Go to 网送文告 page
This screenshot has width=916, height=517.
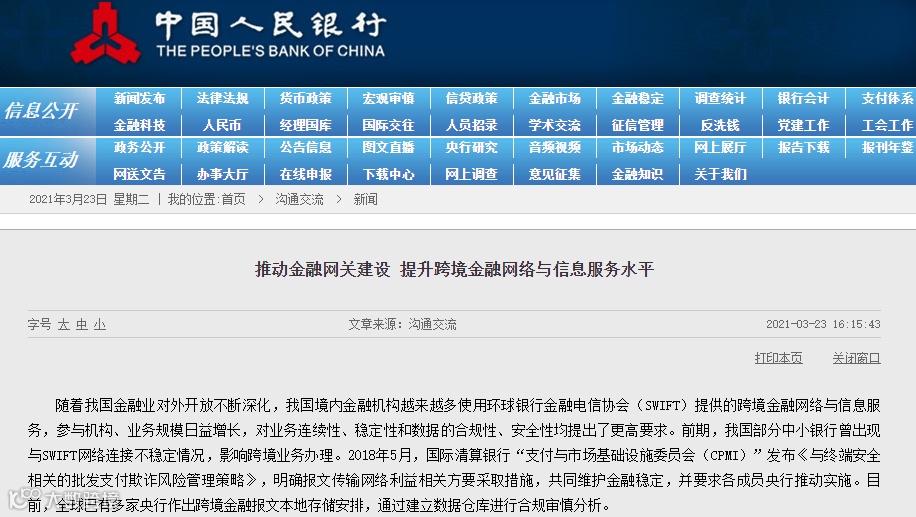[x=140, y=174]
